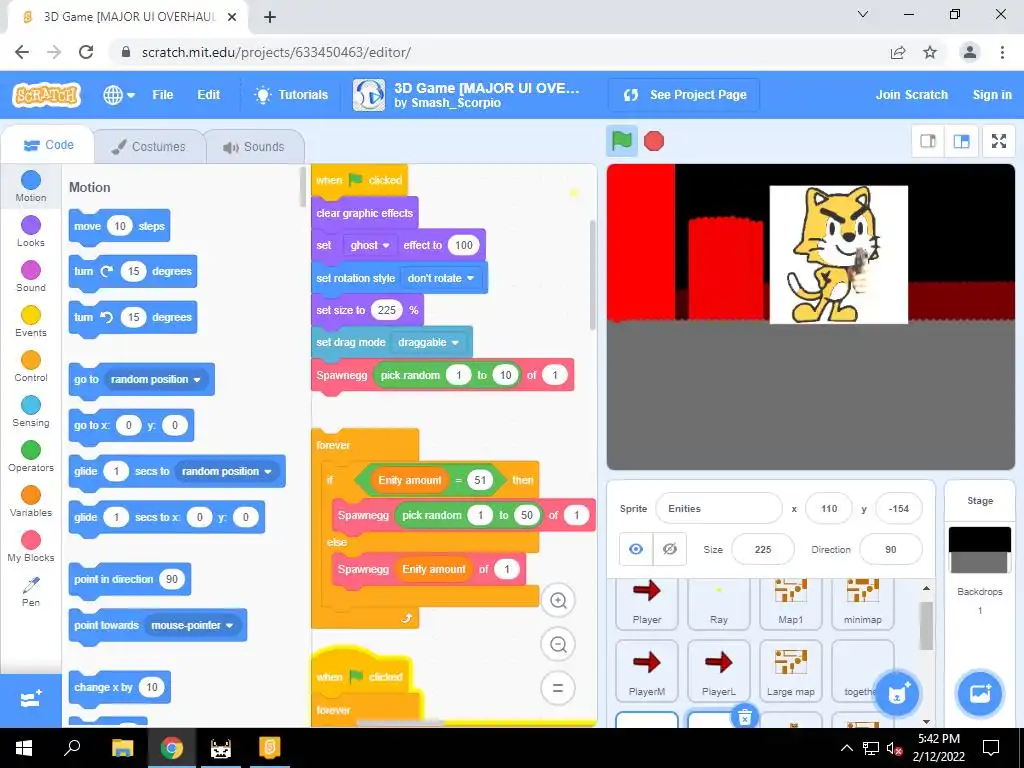Open the Choose a Sprite button
This screenshot has height=768, width=1024.
point(897,694)
